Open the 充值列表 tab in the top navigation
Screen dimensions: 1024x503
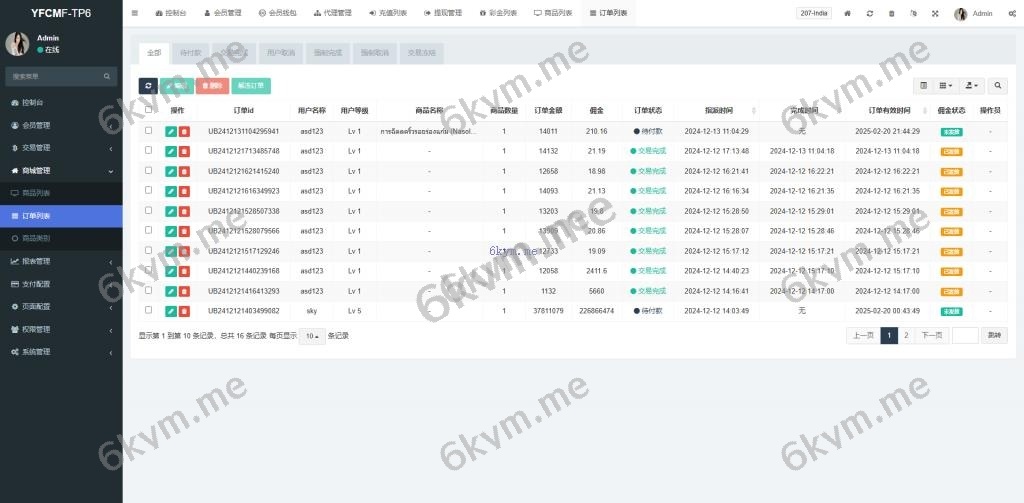point(387,14)
